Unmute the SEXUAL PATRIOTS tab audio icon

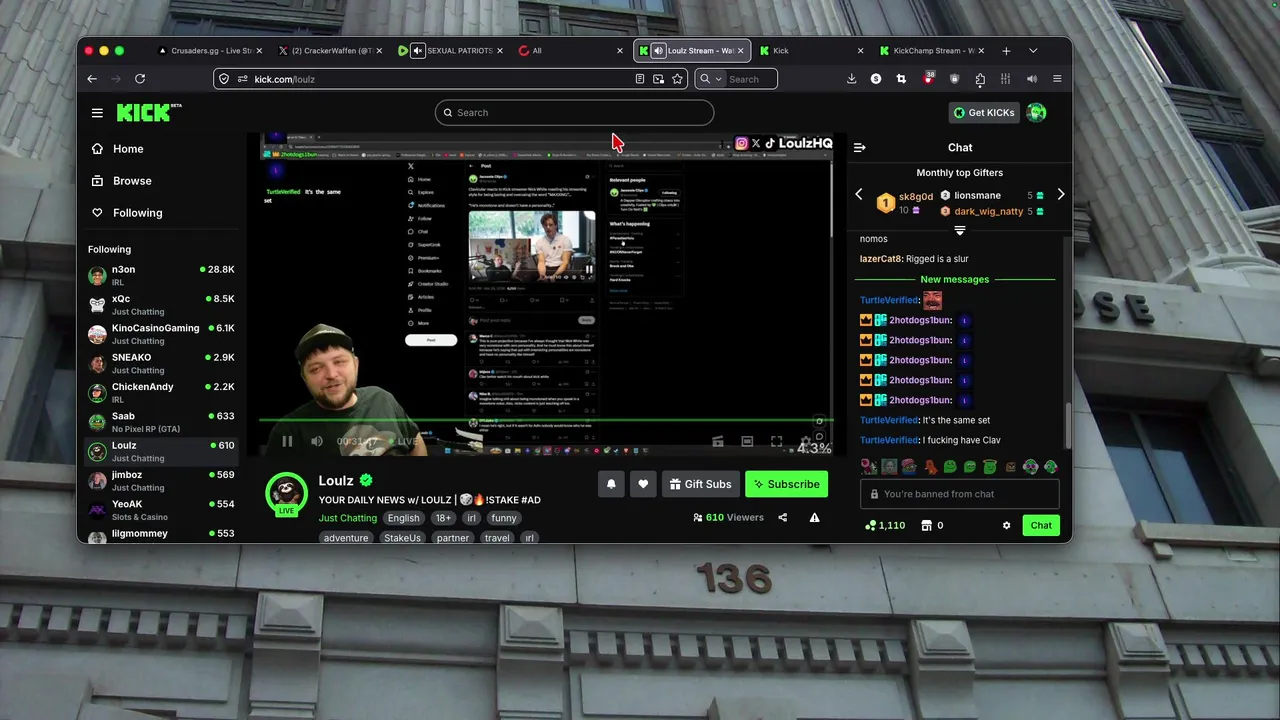pyautogui.click(x=418, y=51)
